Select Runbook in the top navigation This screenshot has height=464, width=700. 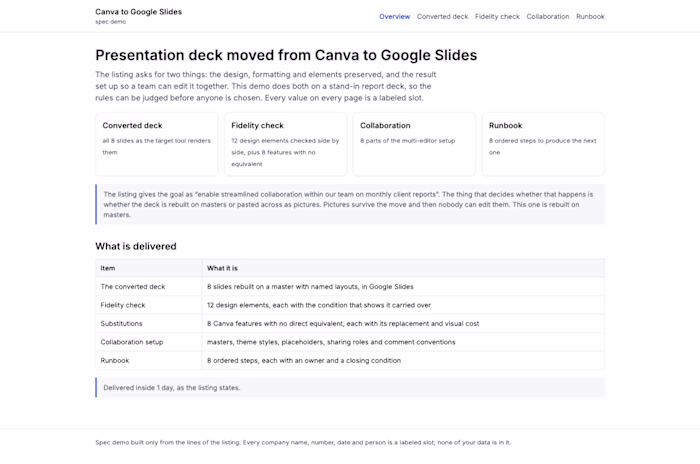click(590, 17)
